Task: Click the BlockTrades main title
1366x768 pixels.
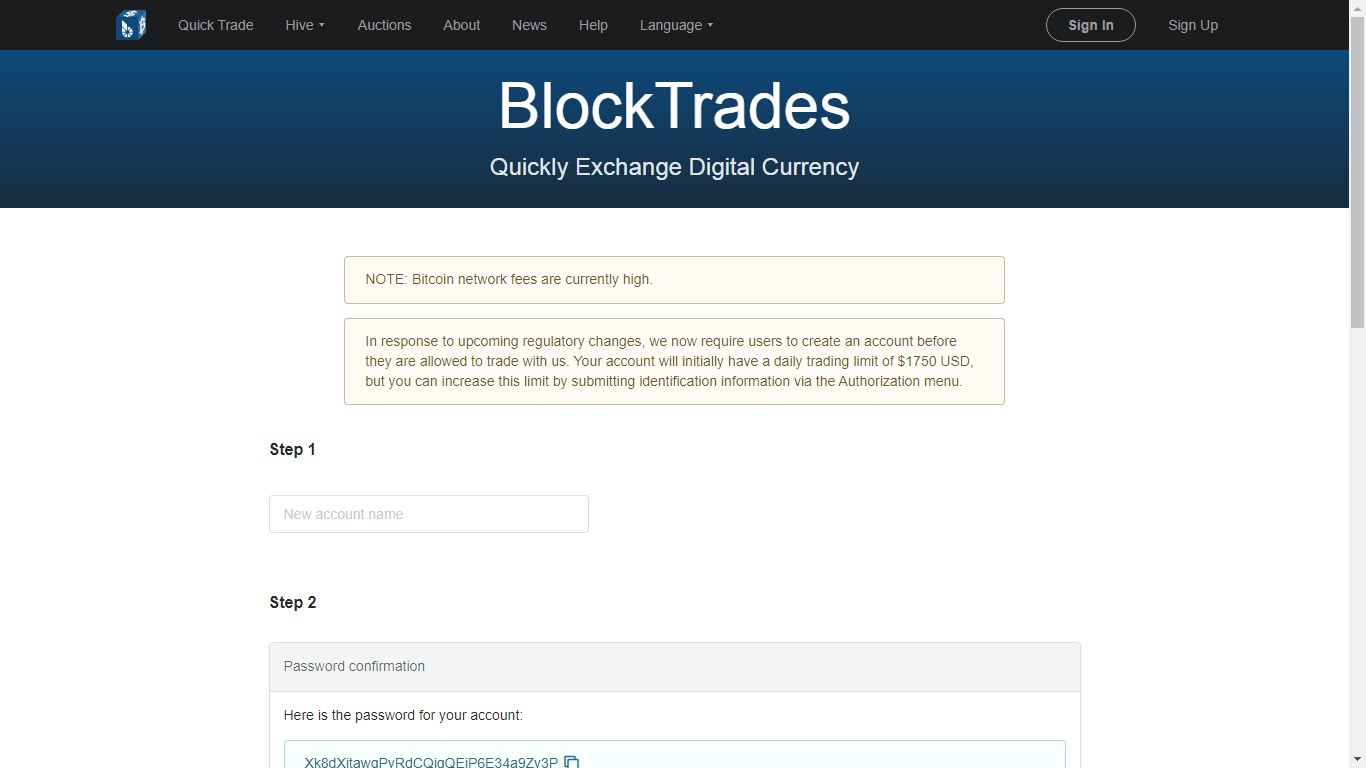Action: pos(674,106)
